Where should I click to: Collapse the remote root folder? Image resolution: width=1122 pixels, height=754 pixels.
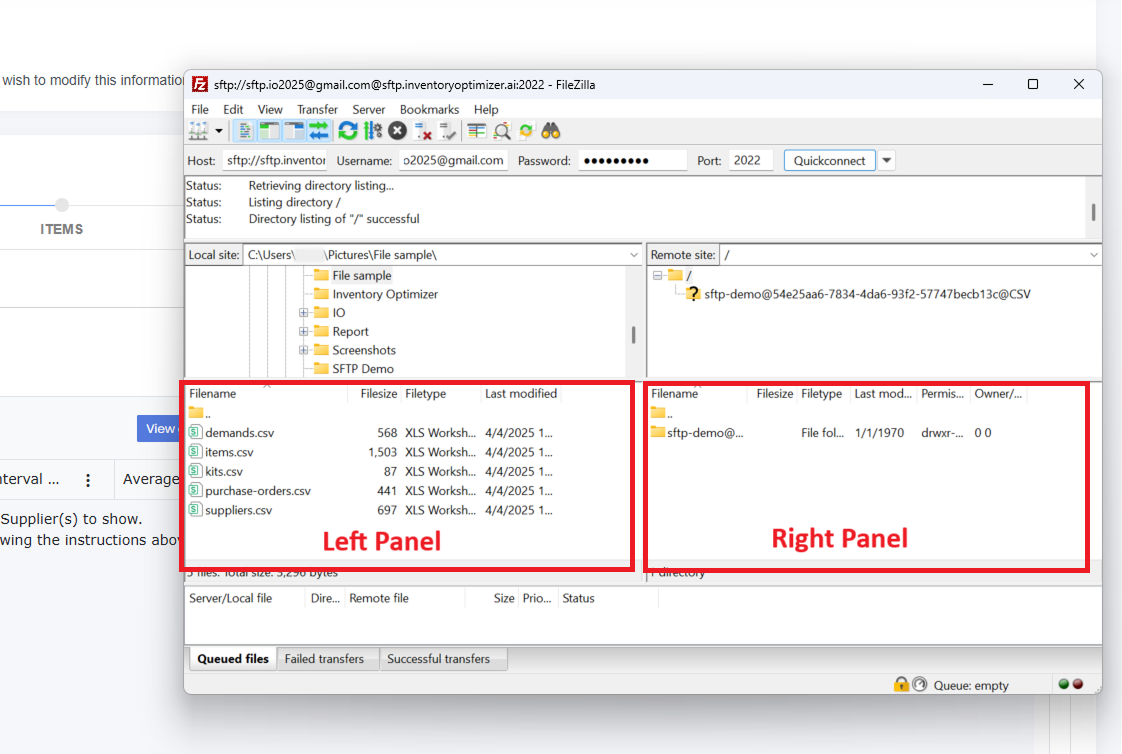coord(657,275)
